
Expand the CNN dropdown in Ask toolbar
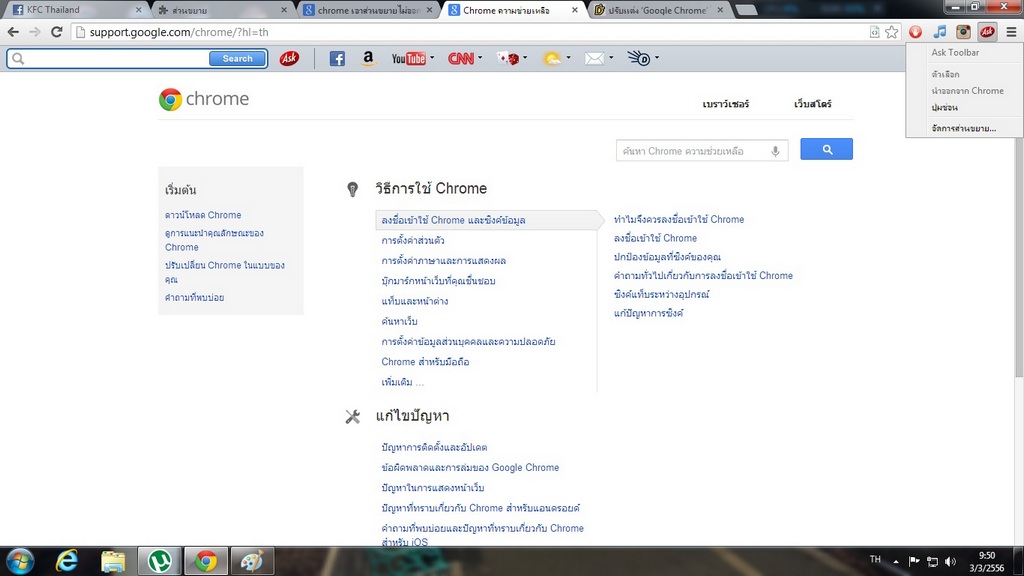[480, 58]
